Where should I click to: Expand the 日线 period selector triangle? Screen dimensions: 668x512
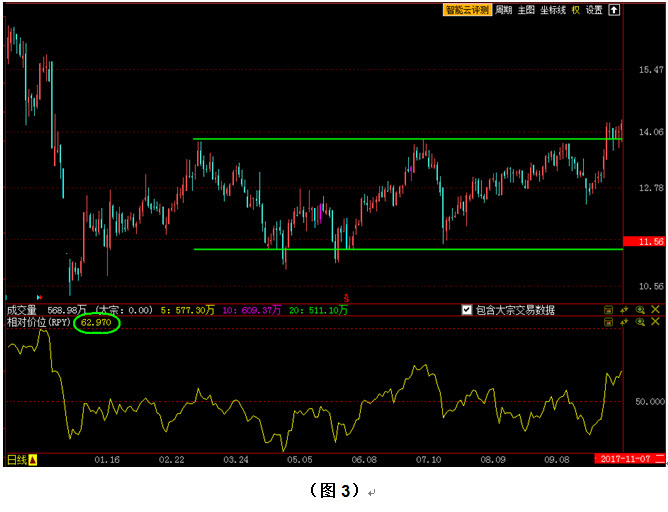(x=32, y=460)
